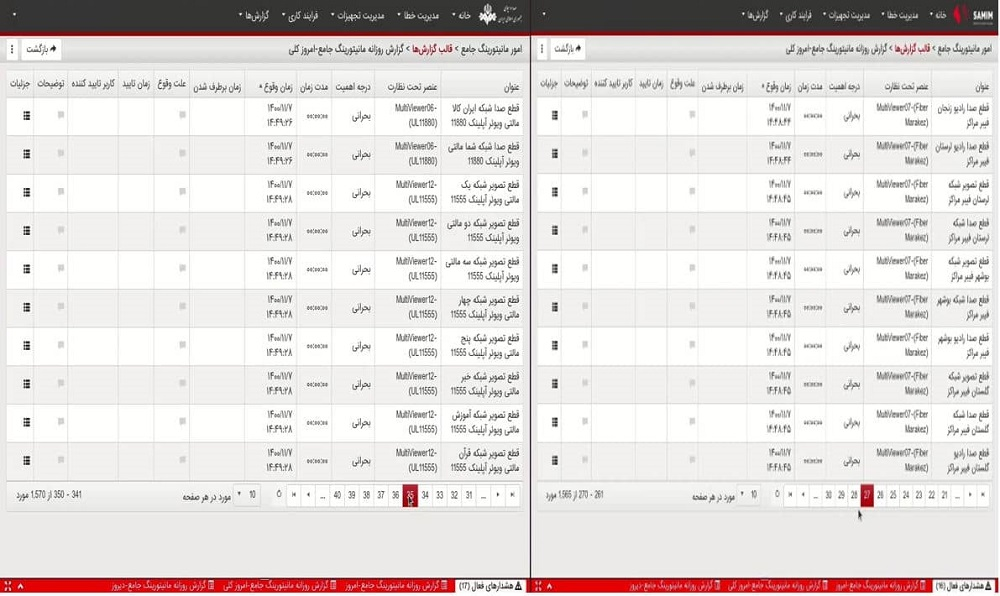Switch to هشدارهای فعال (17) tab in left window
Screen dimensions: 1000x596
point(491,586)
